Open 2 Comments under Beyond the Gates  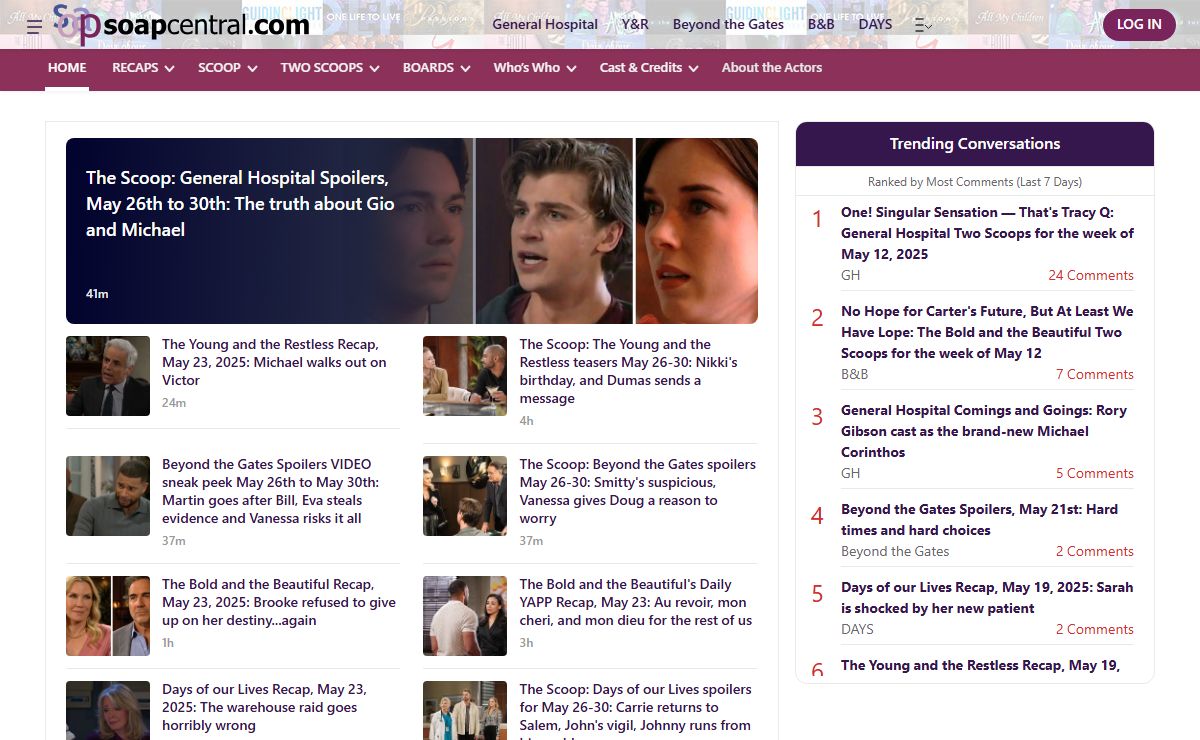pyautogui.click(x=1095, y=551)
